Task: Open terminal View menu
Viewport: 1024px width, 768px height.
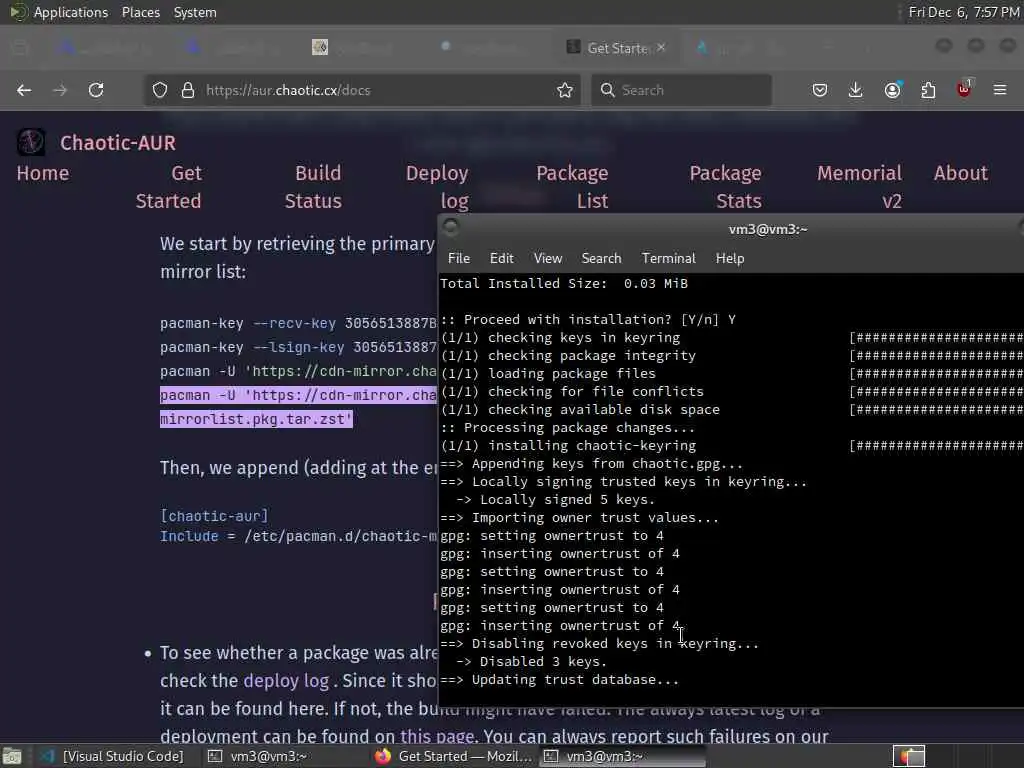Action: pos(548,259)
